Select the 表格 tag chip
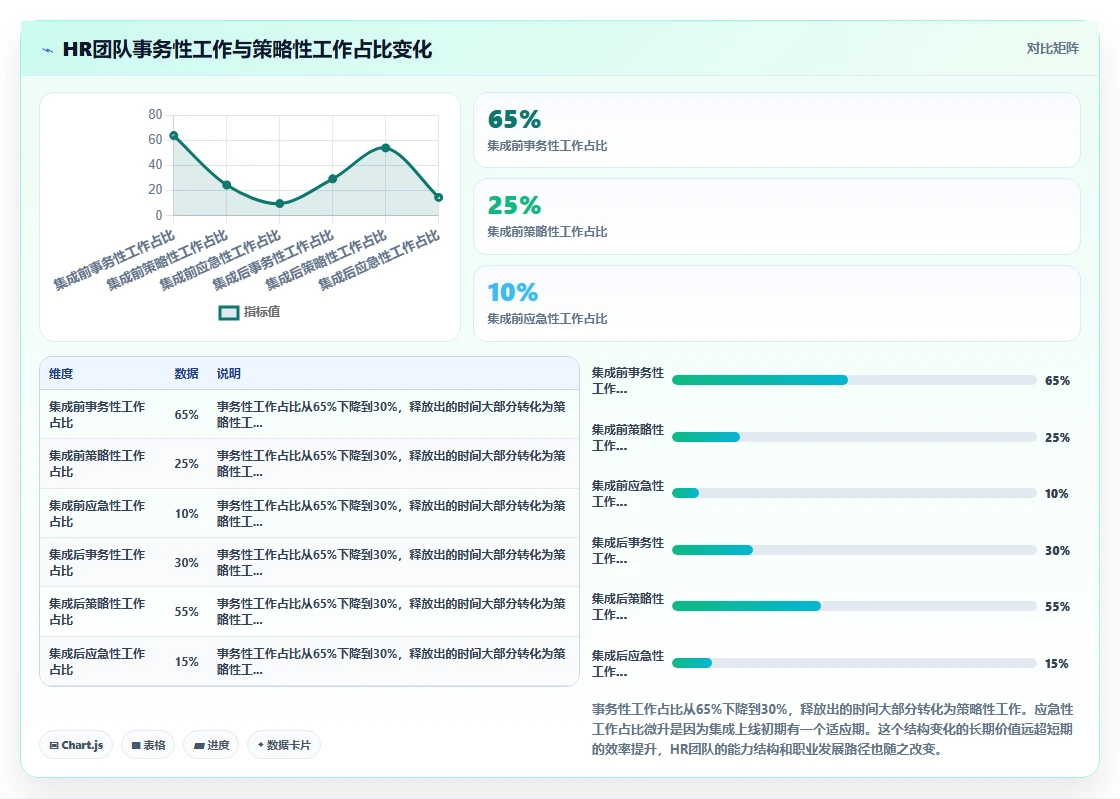Screen dimensions: 1120x799 pos(149,745)
